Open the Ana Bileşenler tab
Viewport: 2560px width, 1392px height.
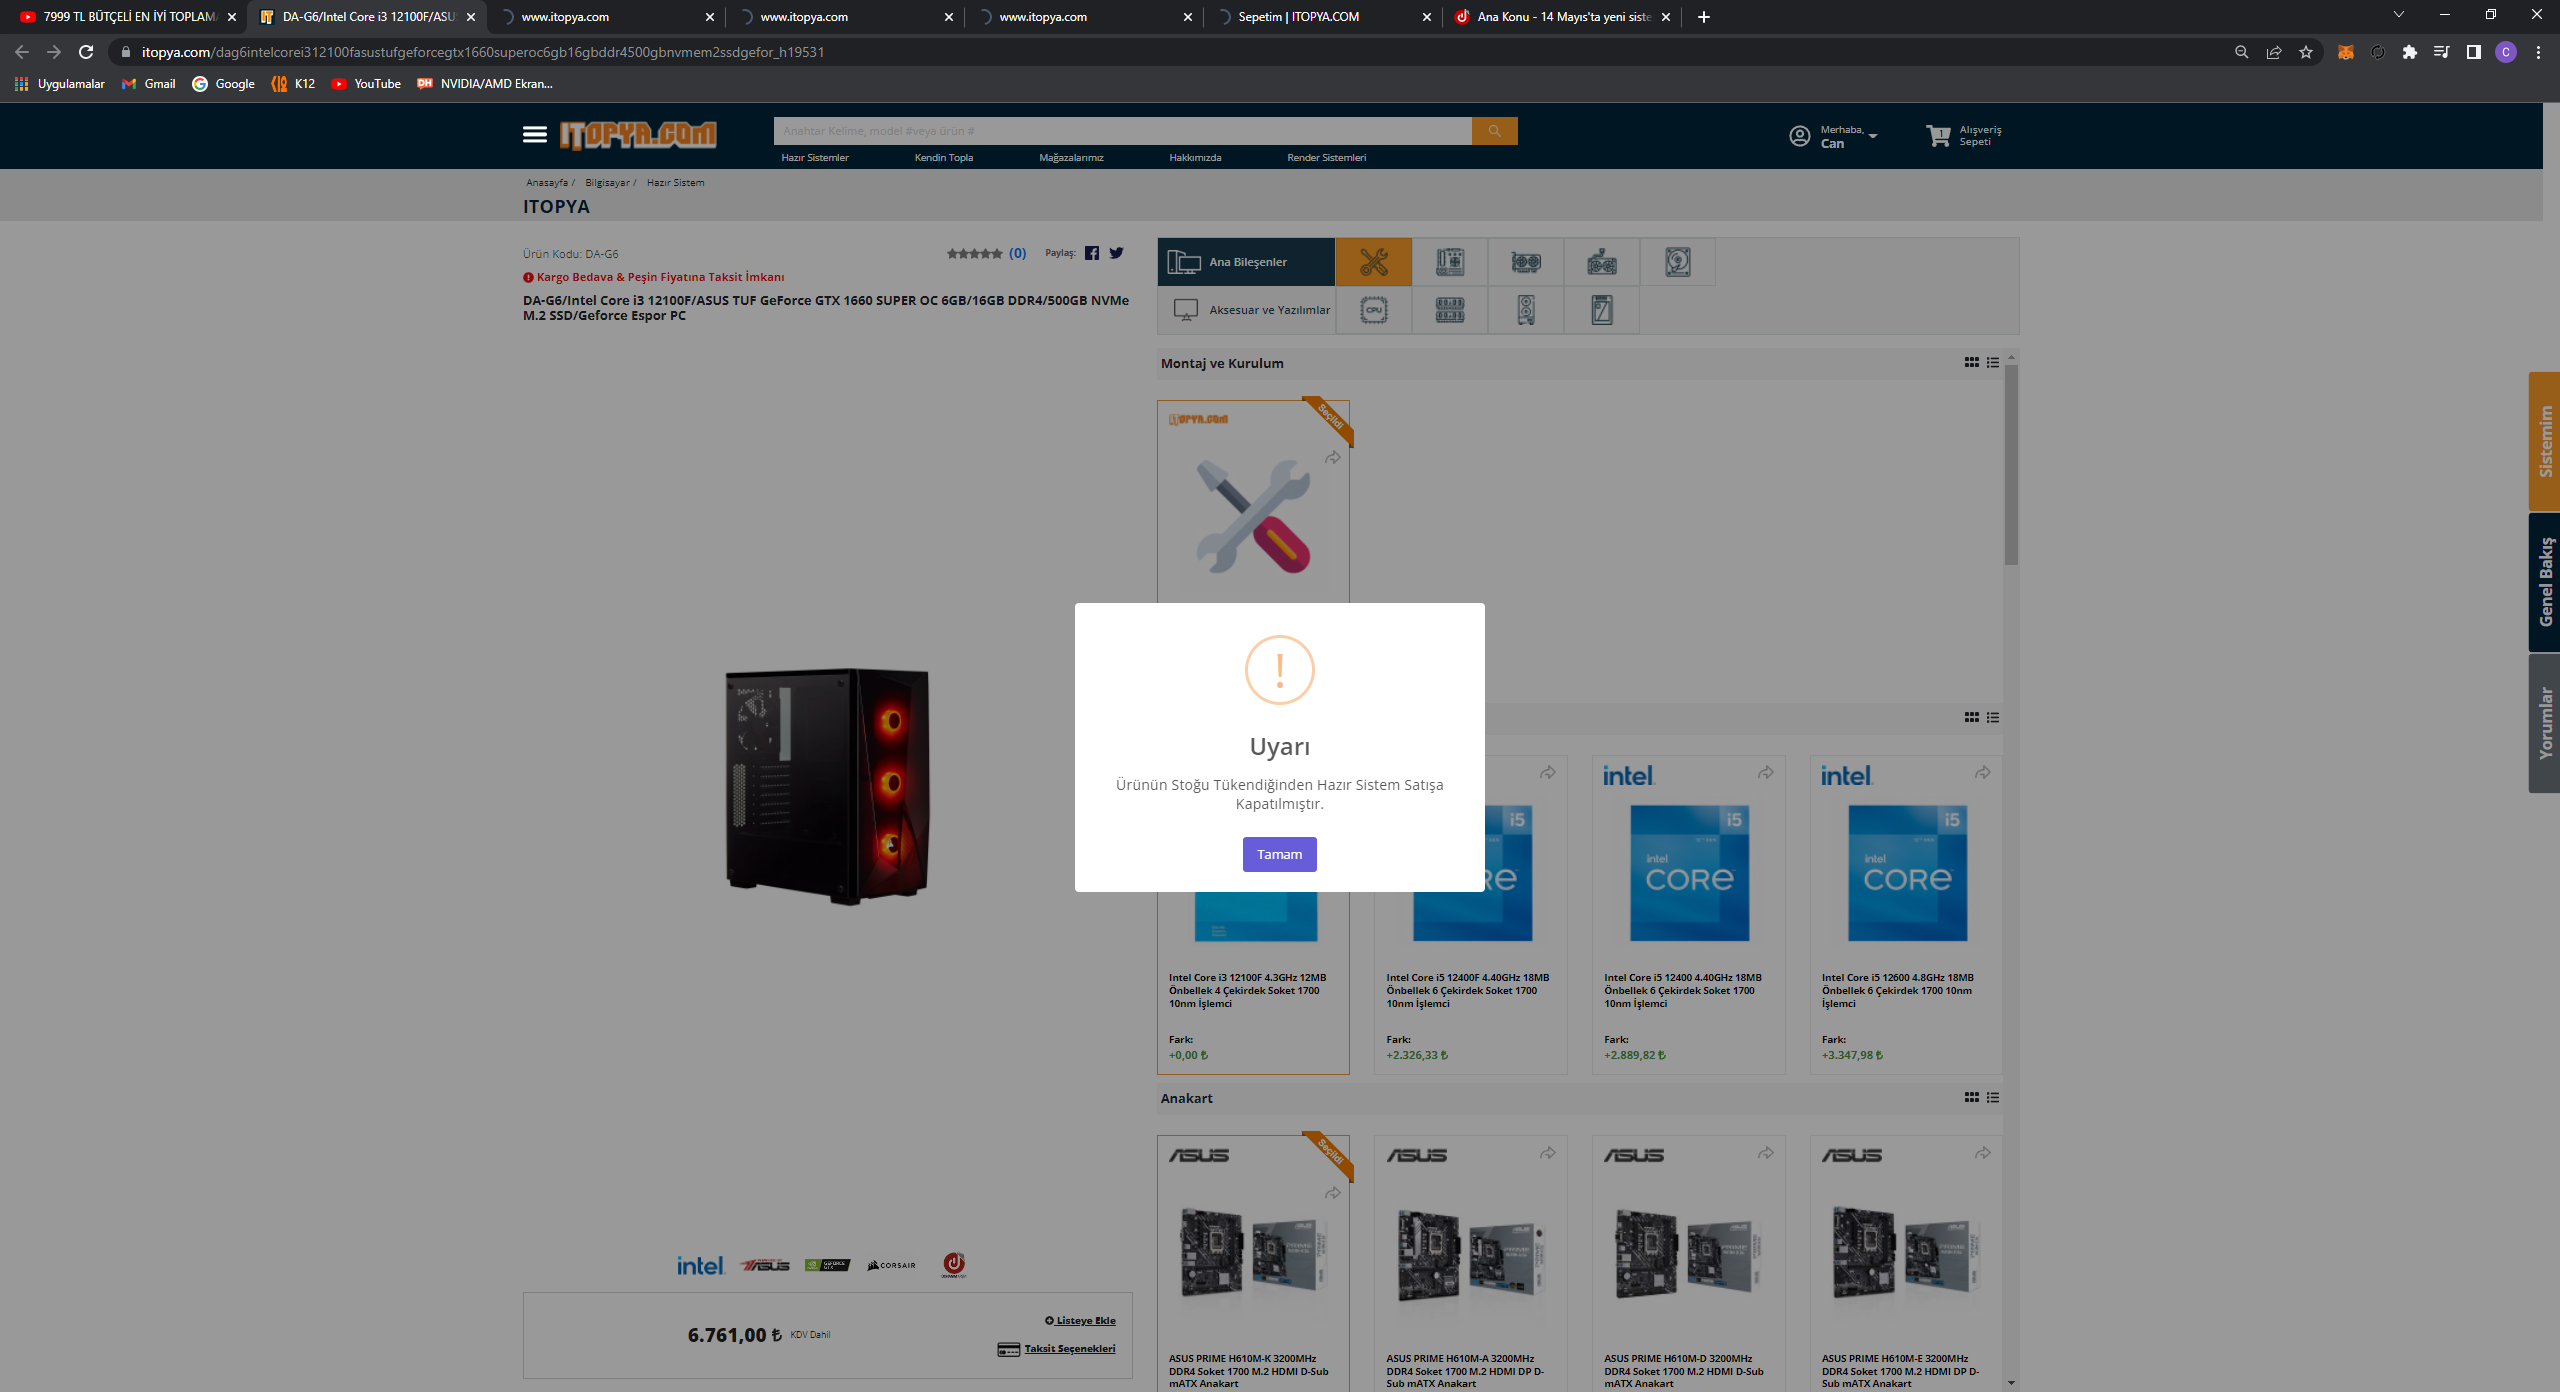1246,262
